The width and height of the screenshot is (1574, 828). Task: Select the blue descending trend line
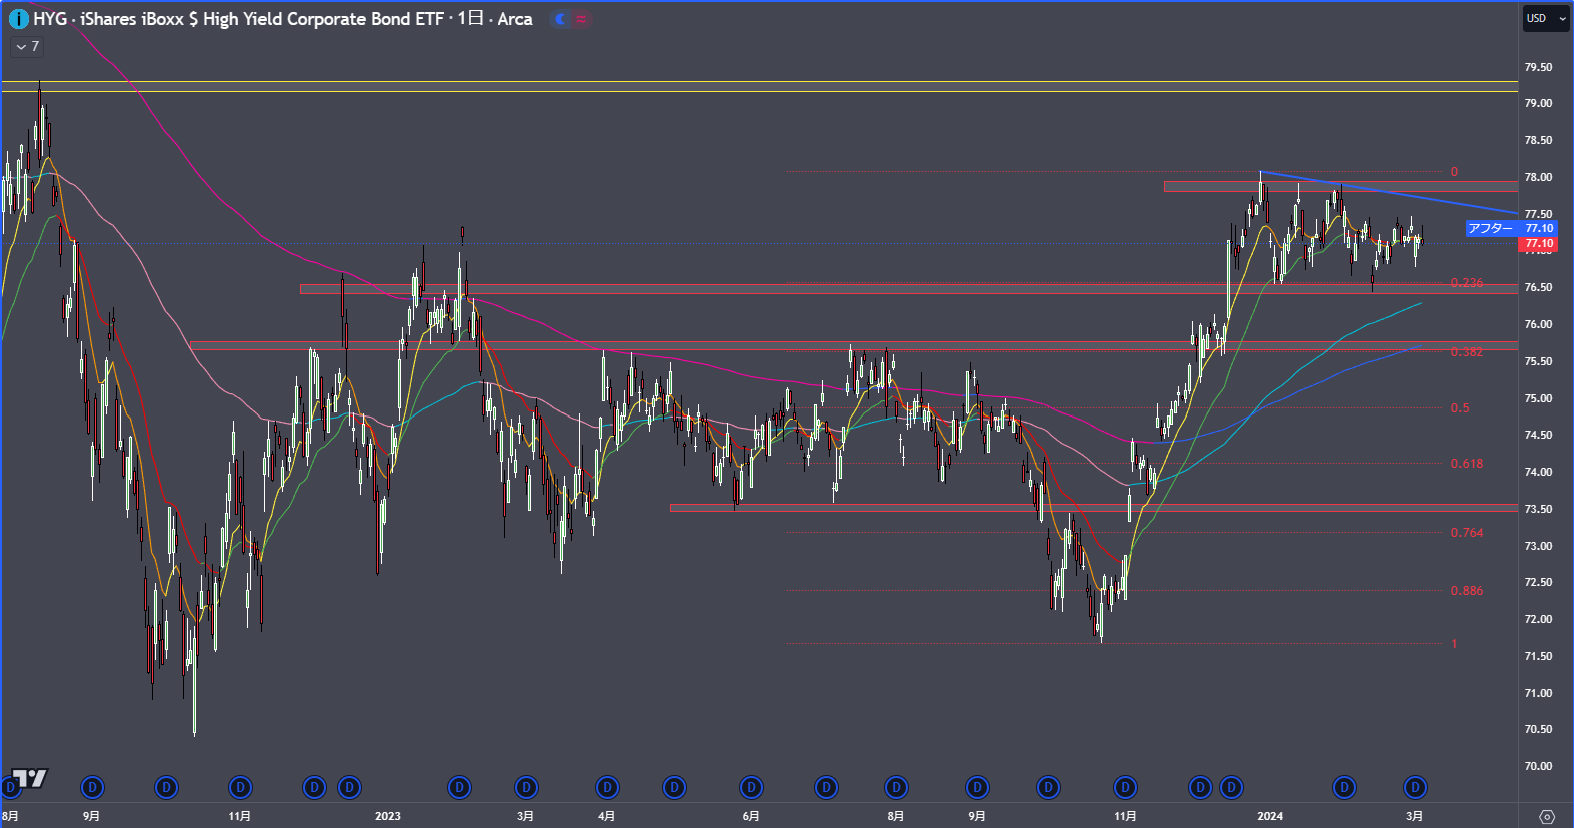pyautogui.click(x=1389, y=192)
